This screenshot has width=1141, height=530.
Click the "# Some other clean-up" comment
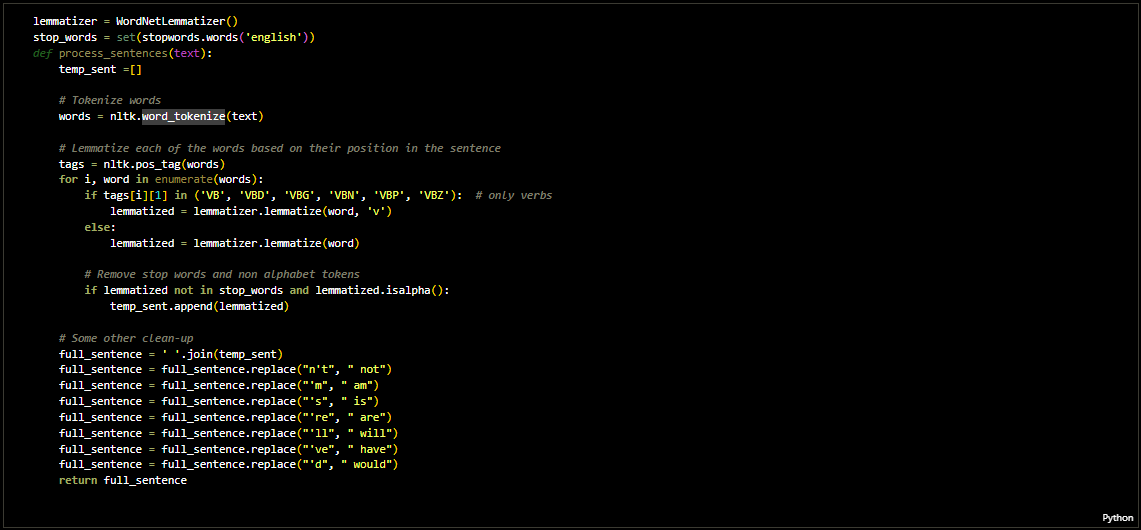coord(125,338)
